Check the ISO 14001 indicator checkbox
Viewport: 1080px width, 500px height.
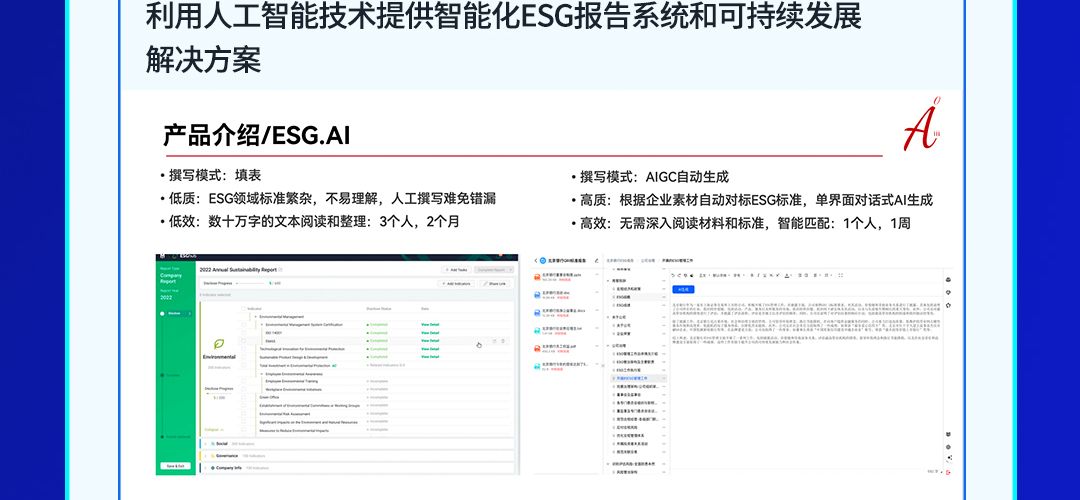pyautogui.click(x=243, y=333)
